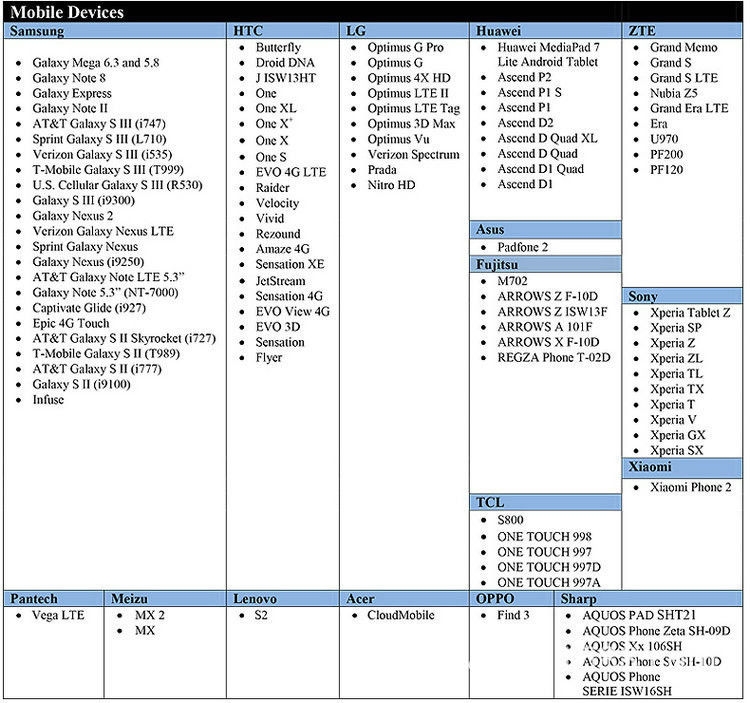Select MX 2 under Meizu
The height and width of the screenshot is (703, 750).
[x=150, y=615]
